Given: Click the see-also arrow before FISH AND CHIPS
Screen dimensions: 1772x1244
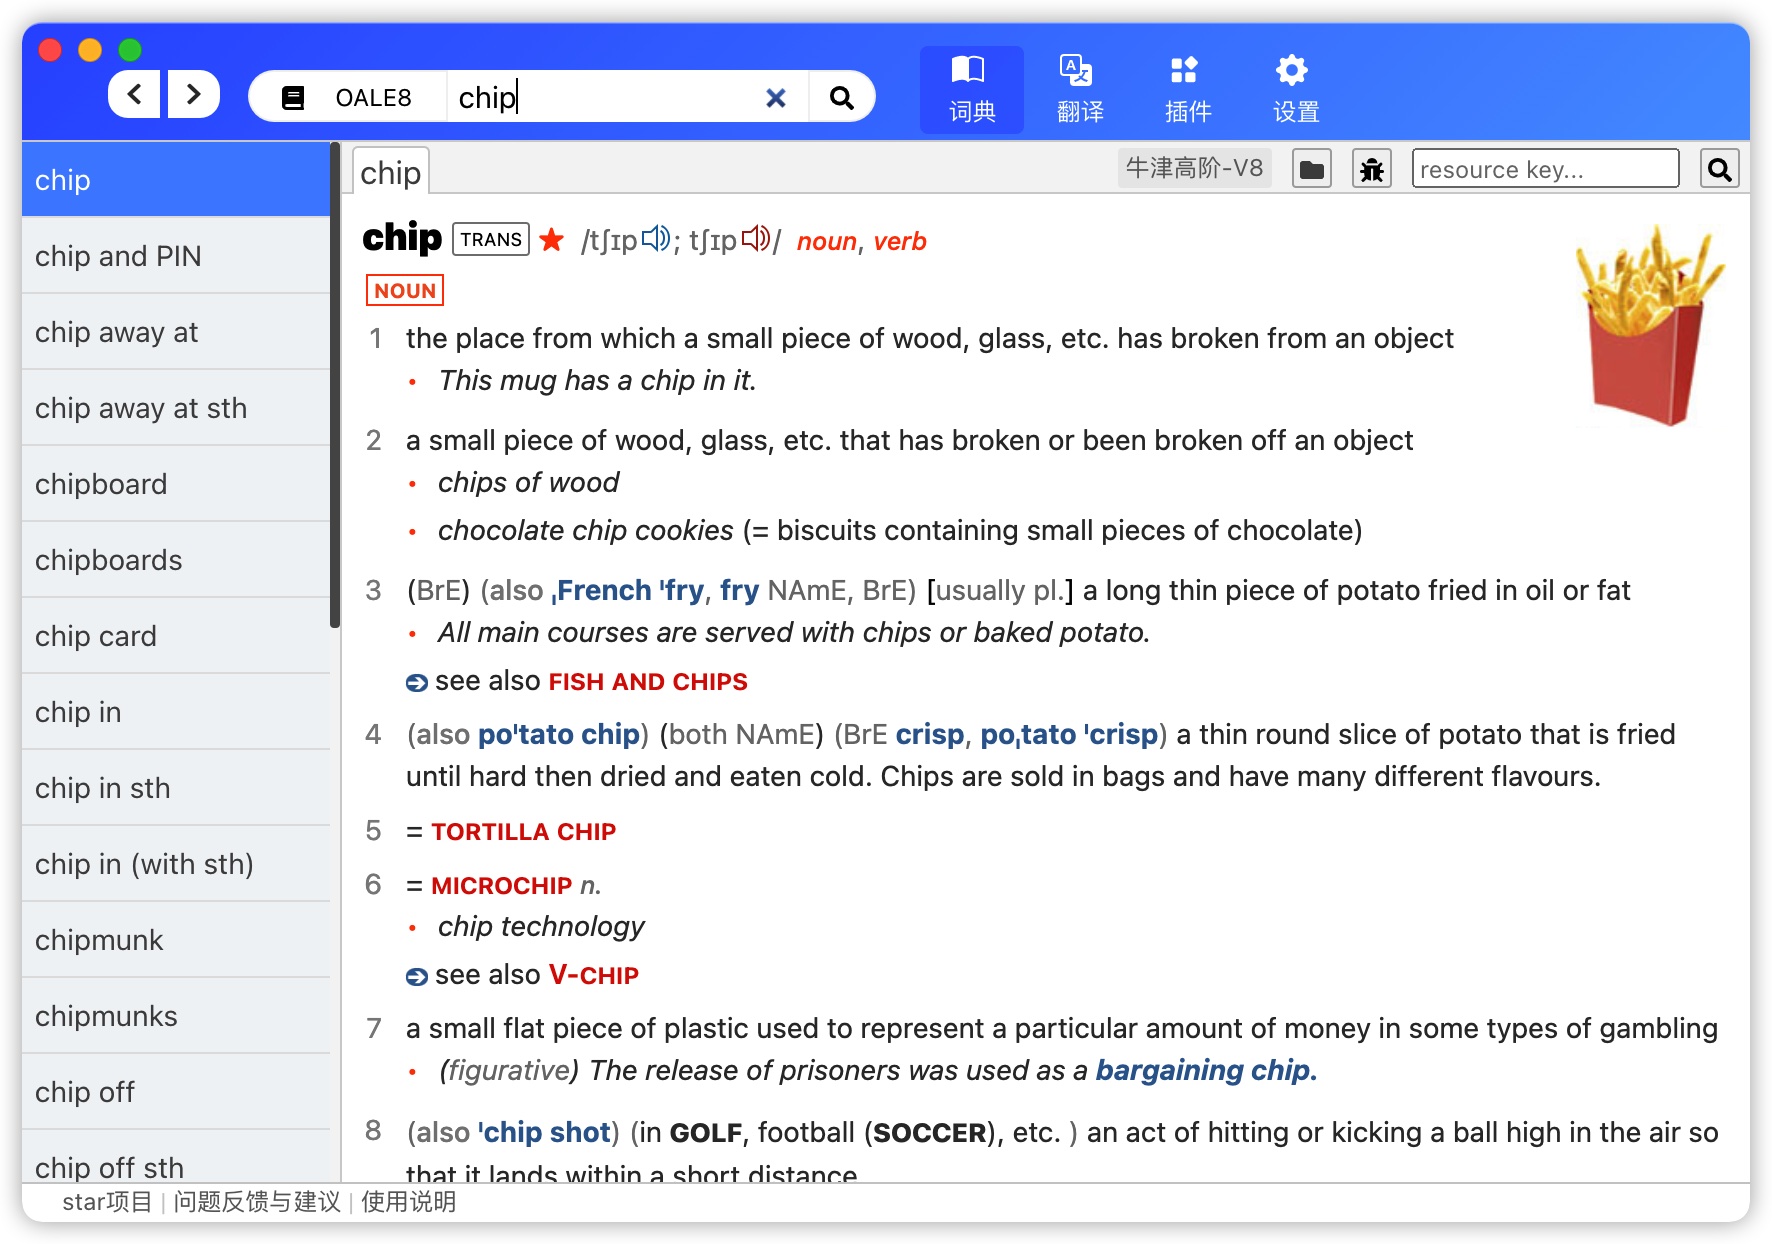Looking at the screenshot, I should click(x=417, y=683).
